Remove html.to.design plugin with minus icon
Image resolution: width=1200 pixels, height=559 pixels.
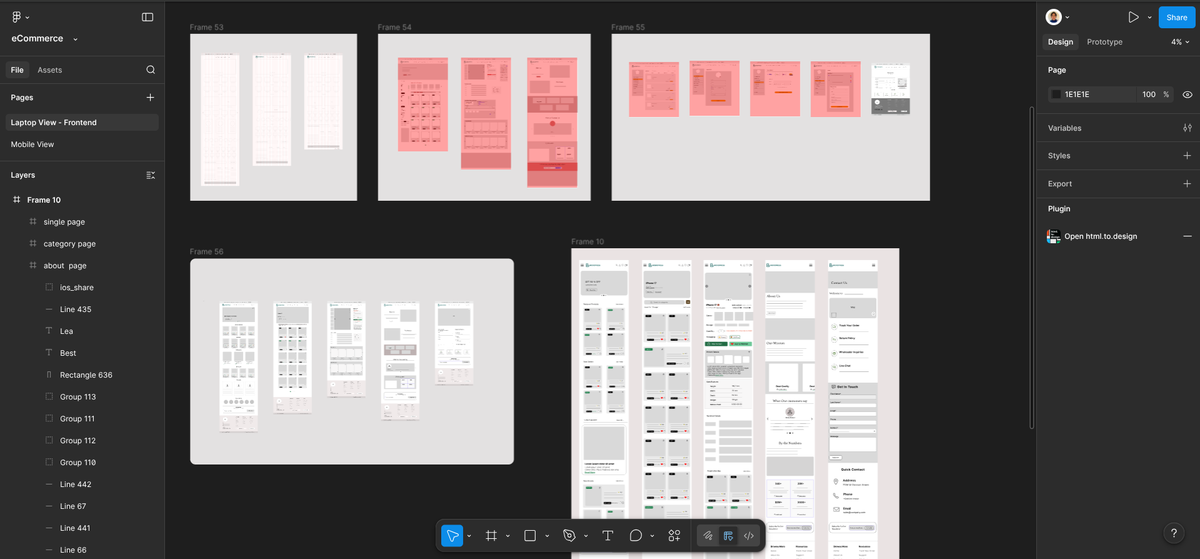click(x=1187, y=236)
